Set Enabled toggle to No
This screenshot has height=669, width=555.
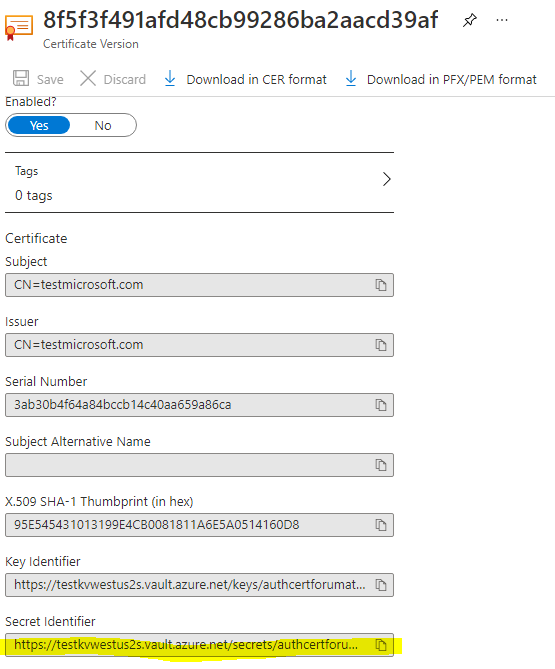coord(103,125)
